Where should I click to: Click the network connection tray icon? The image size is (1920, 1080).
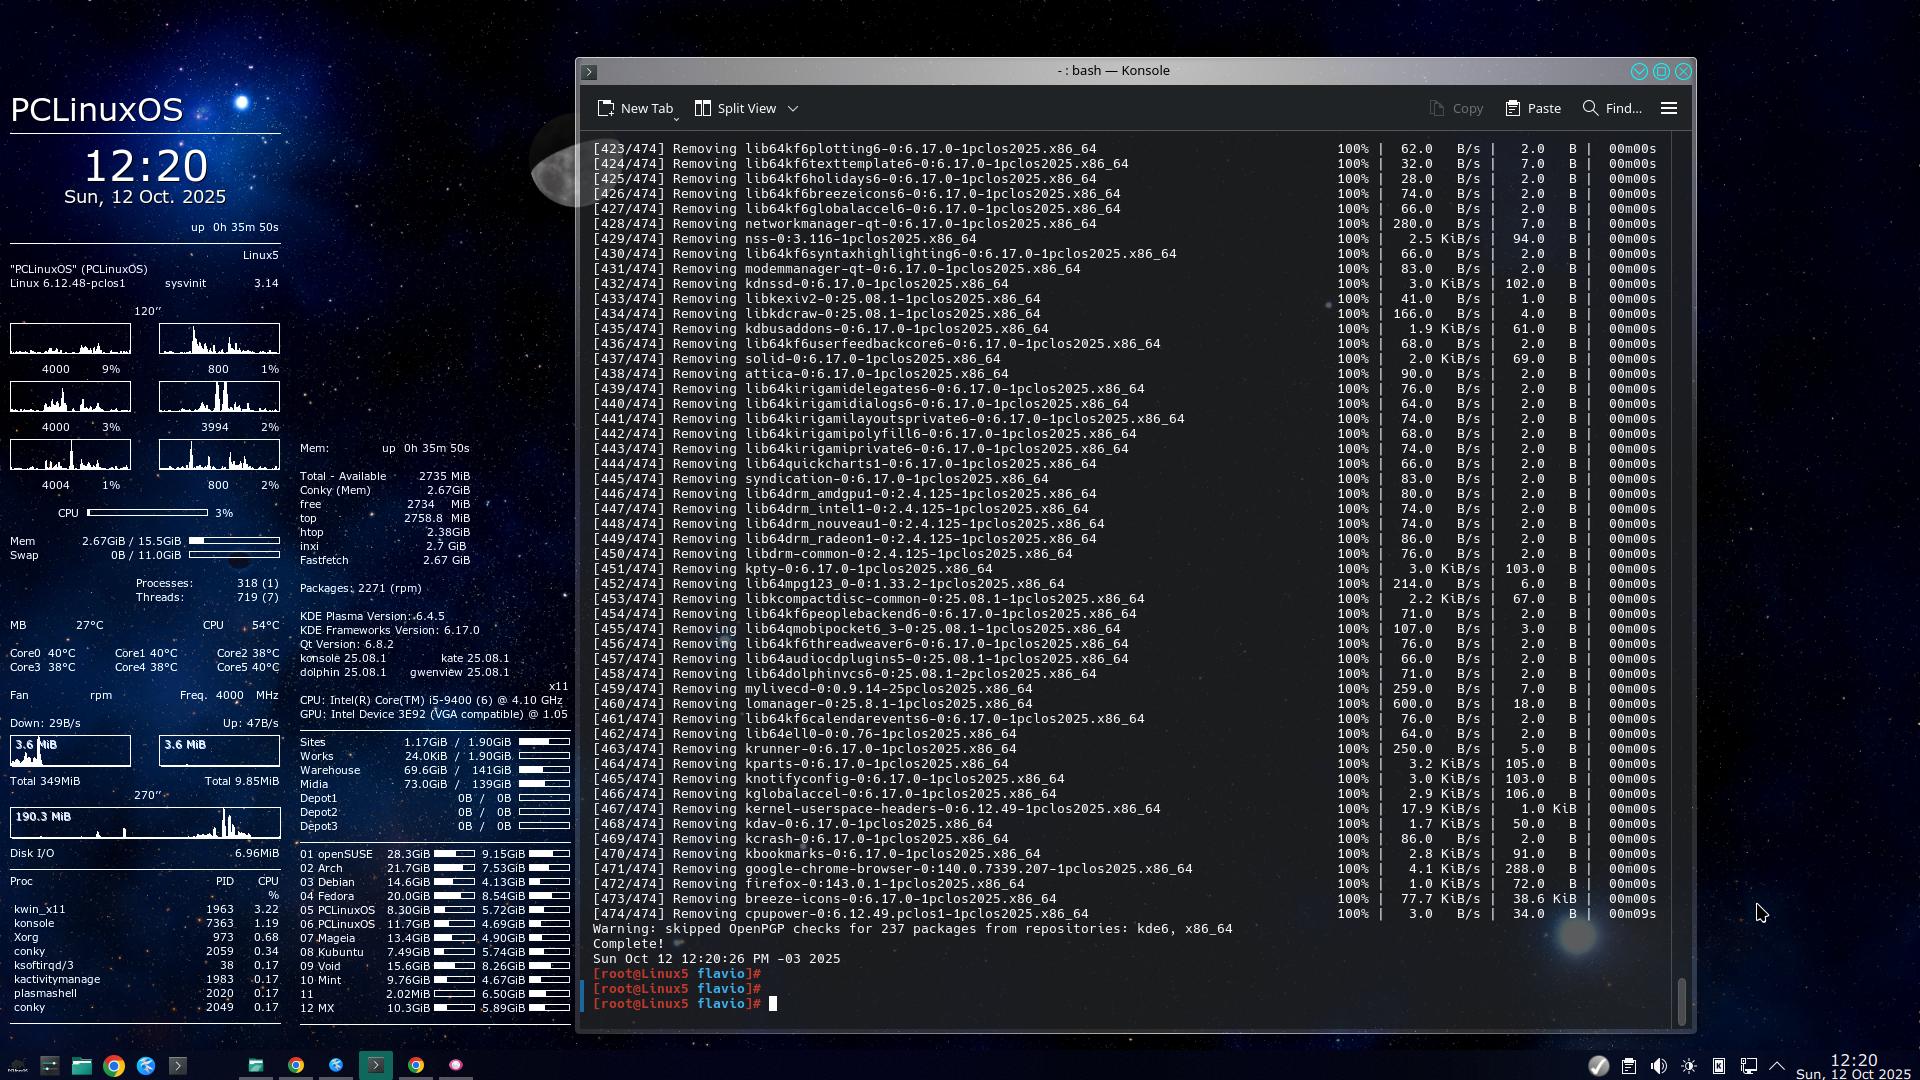[x=1749, y=1066]
